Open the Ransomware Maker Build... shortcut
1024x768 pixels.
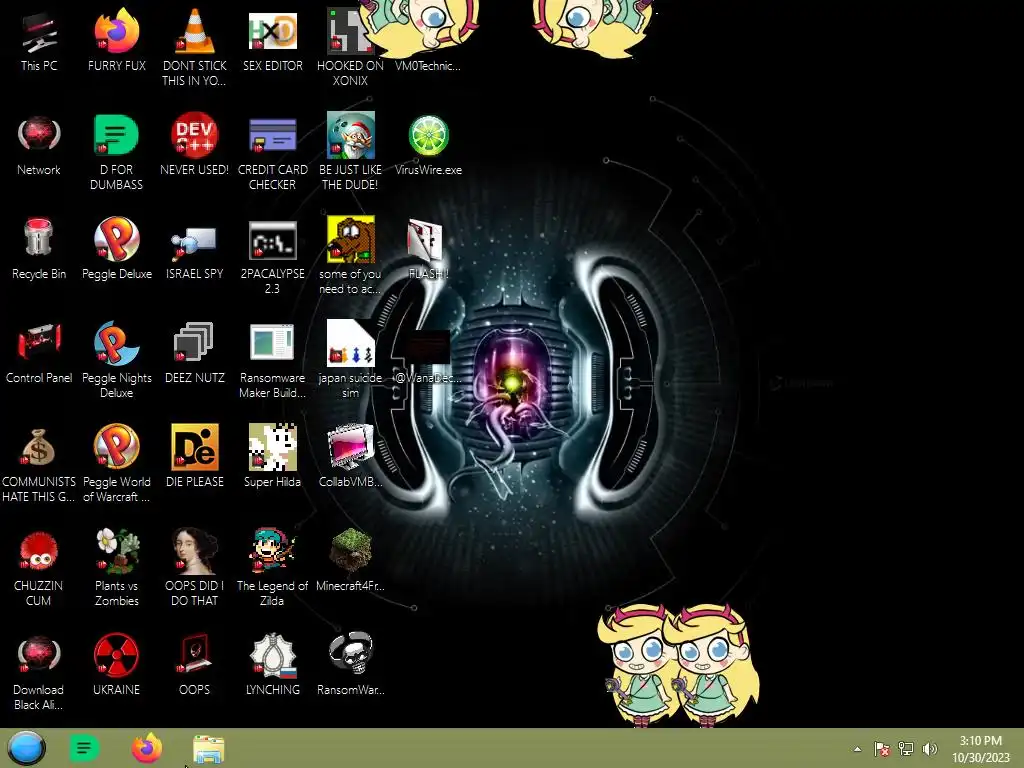[272, 342]
